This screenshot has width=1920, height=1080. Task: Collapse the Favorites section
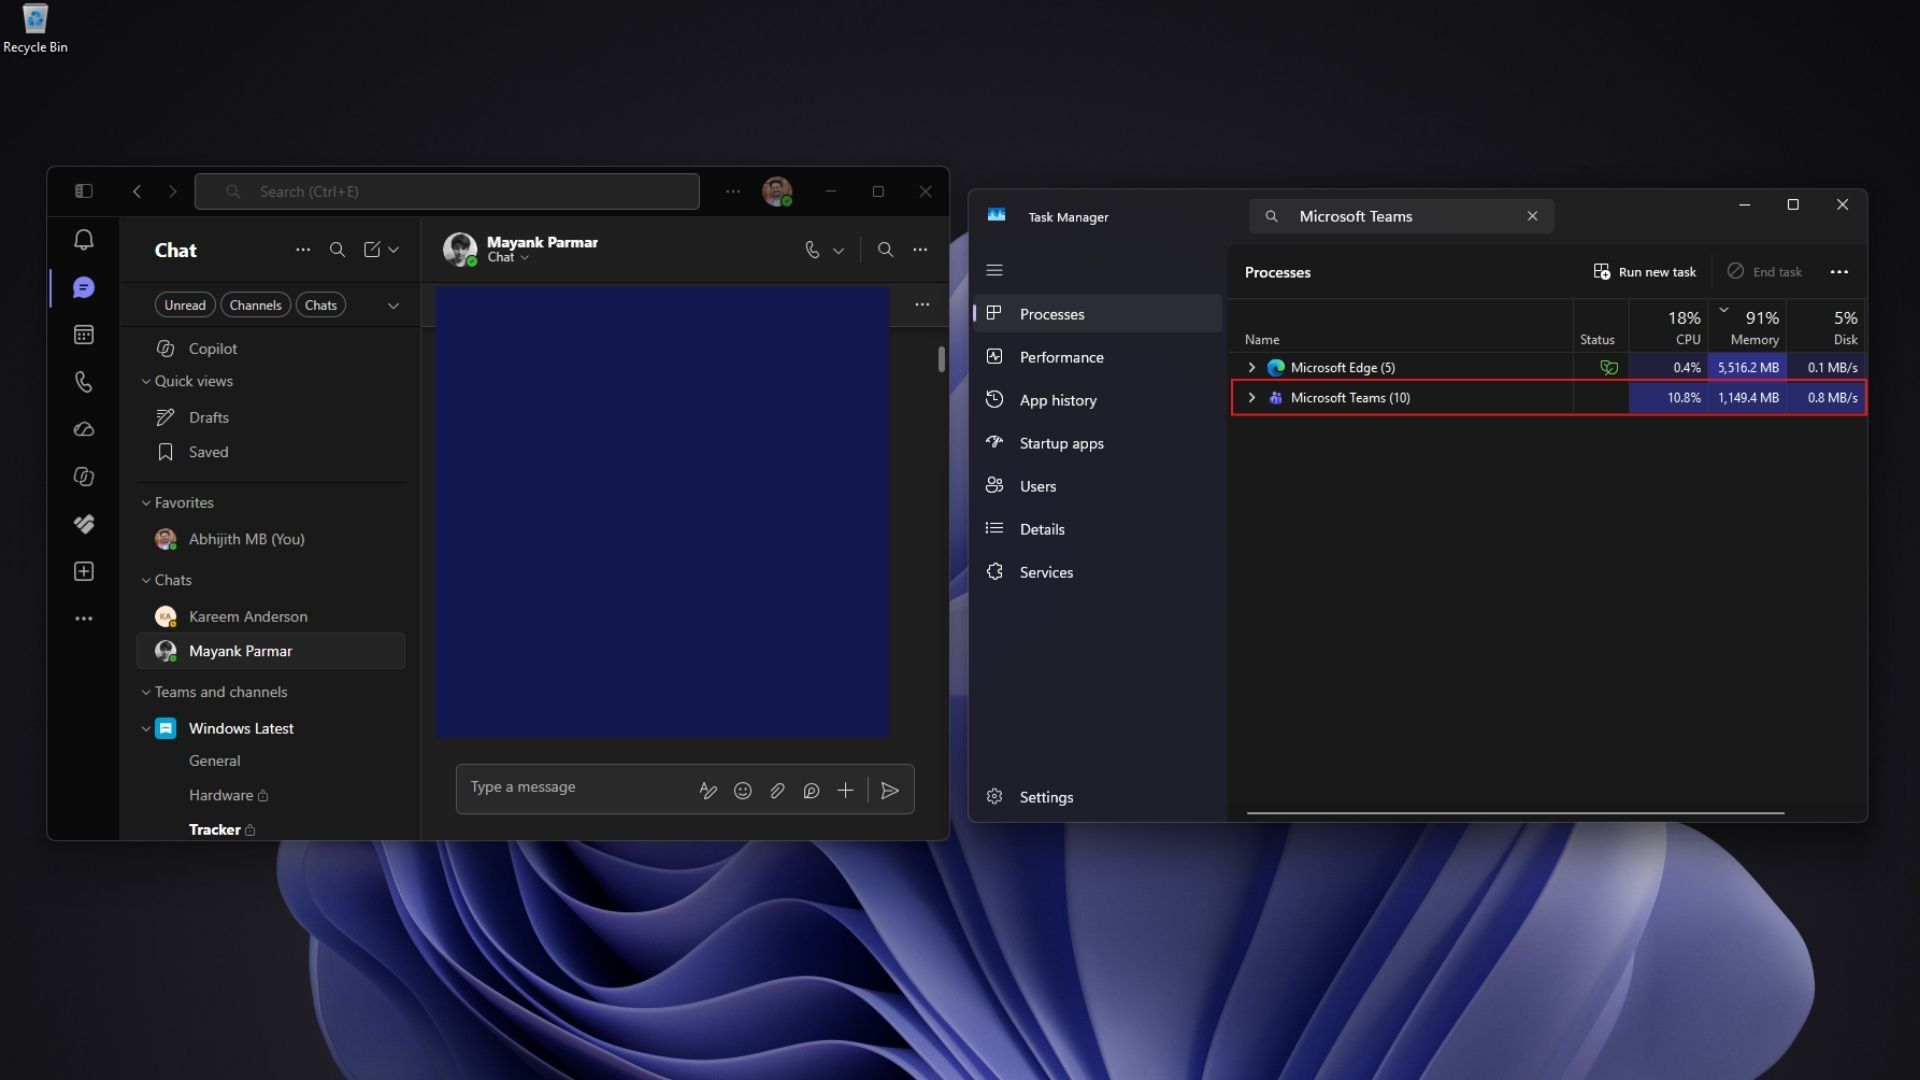click(x=146, y=503)
